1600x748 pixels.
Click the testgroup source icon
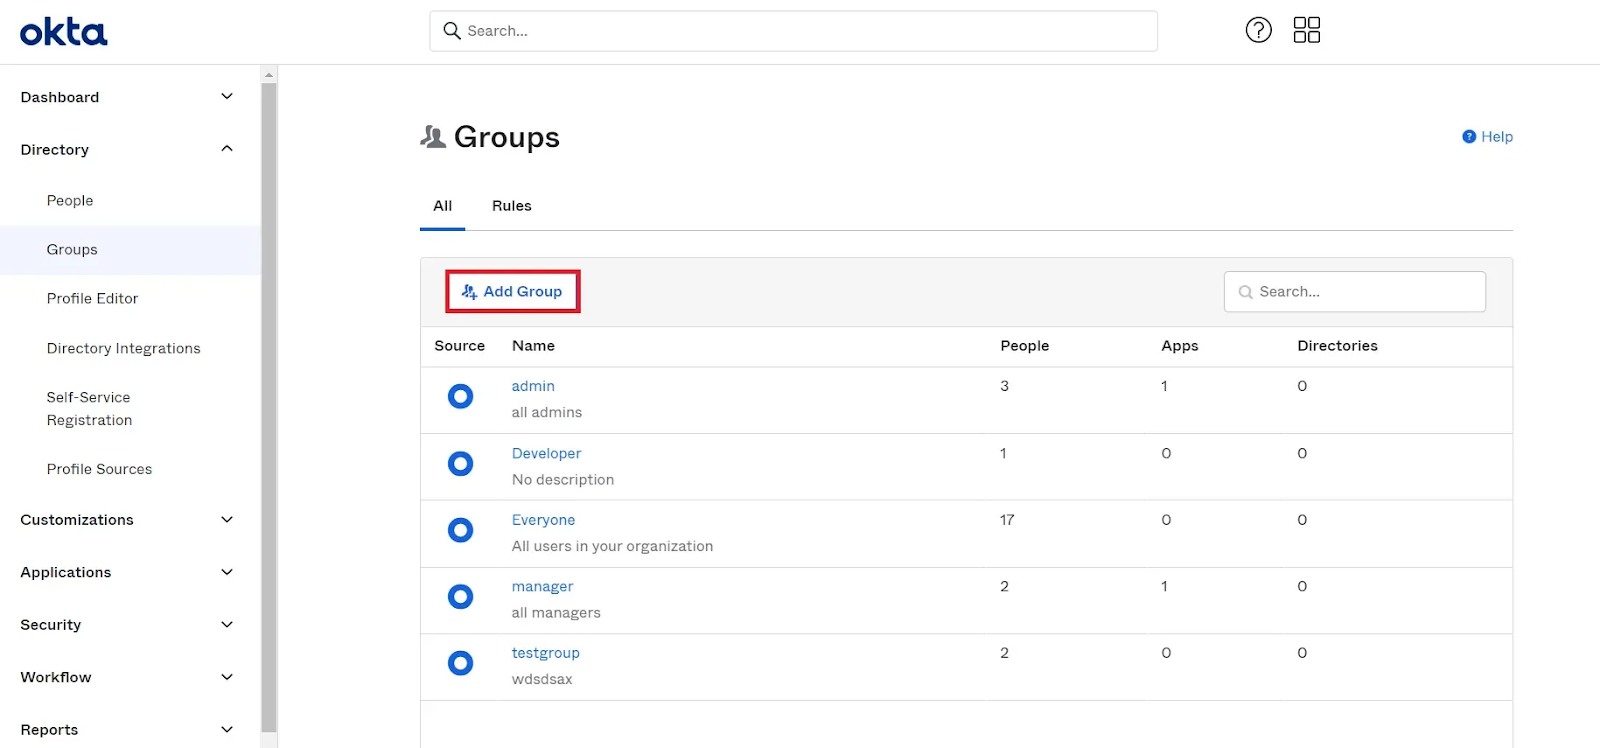460,663
